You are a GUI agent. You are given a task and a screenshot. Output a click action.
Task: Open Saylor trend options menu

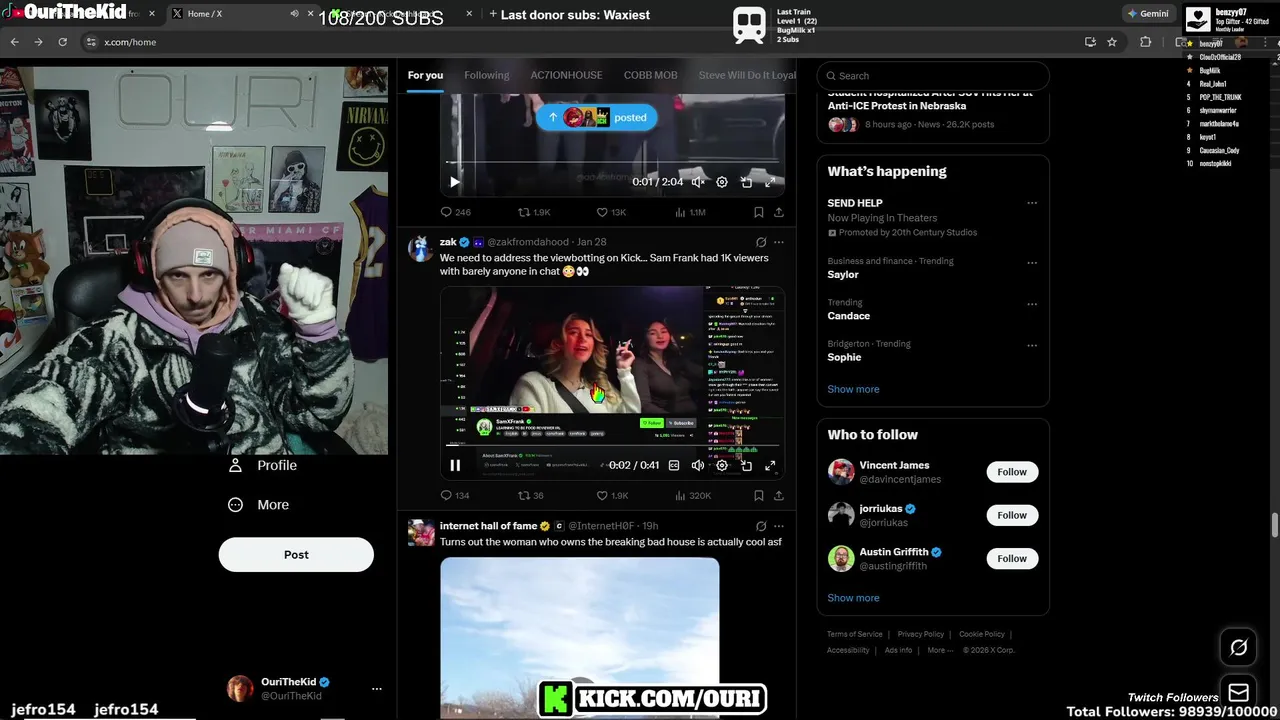pyautogui.click(x=1032, y=263)
